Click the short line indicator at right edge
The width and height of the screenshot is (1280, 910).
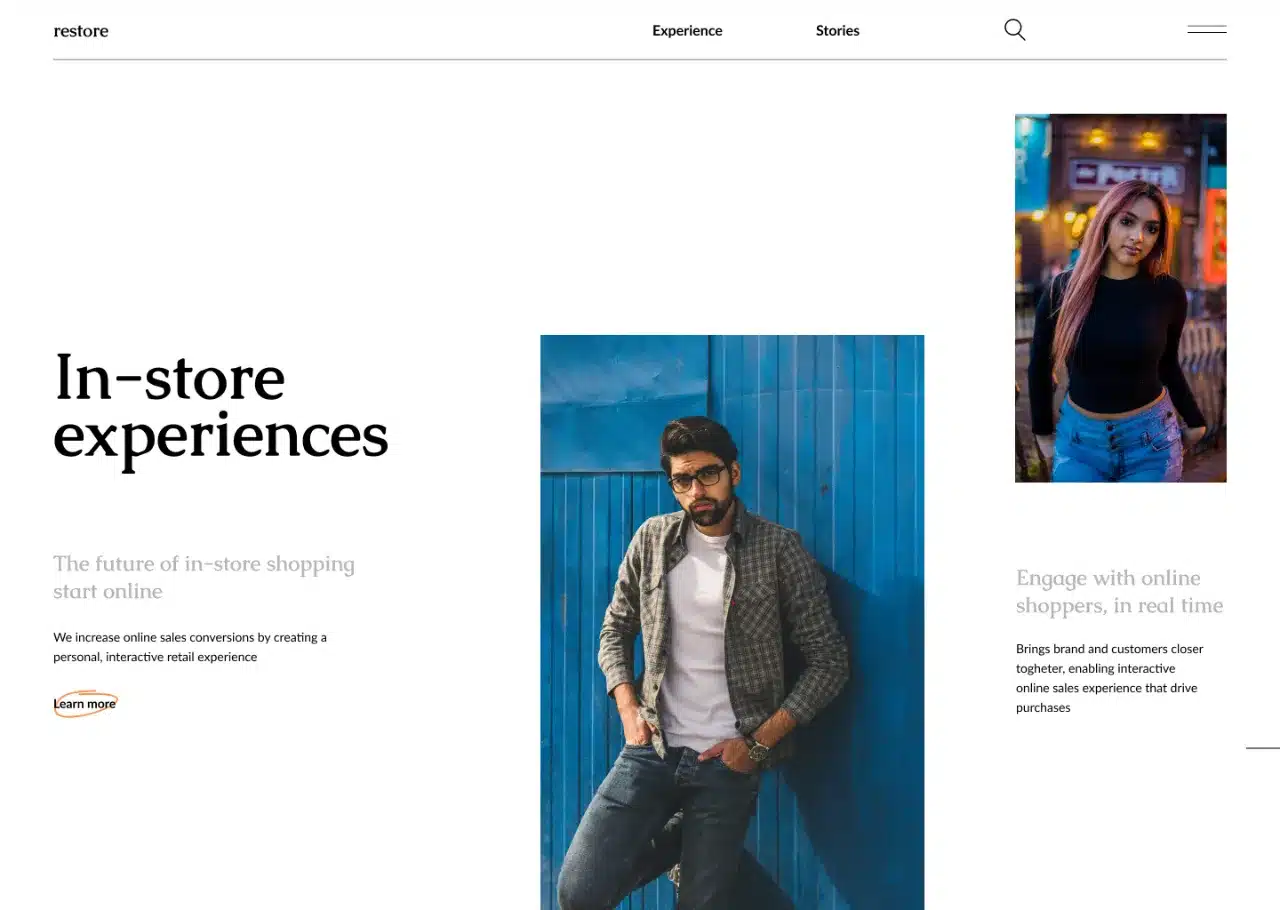[1262, 747]
